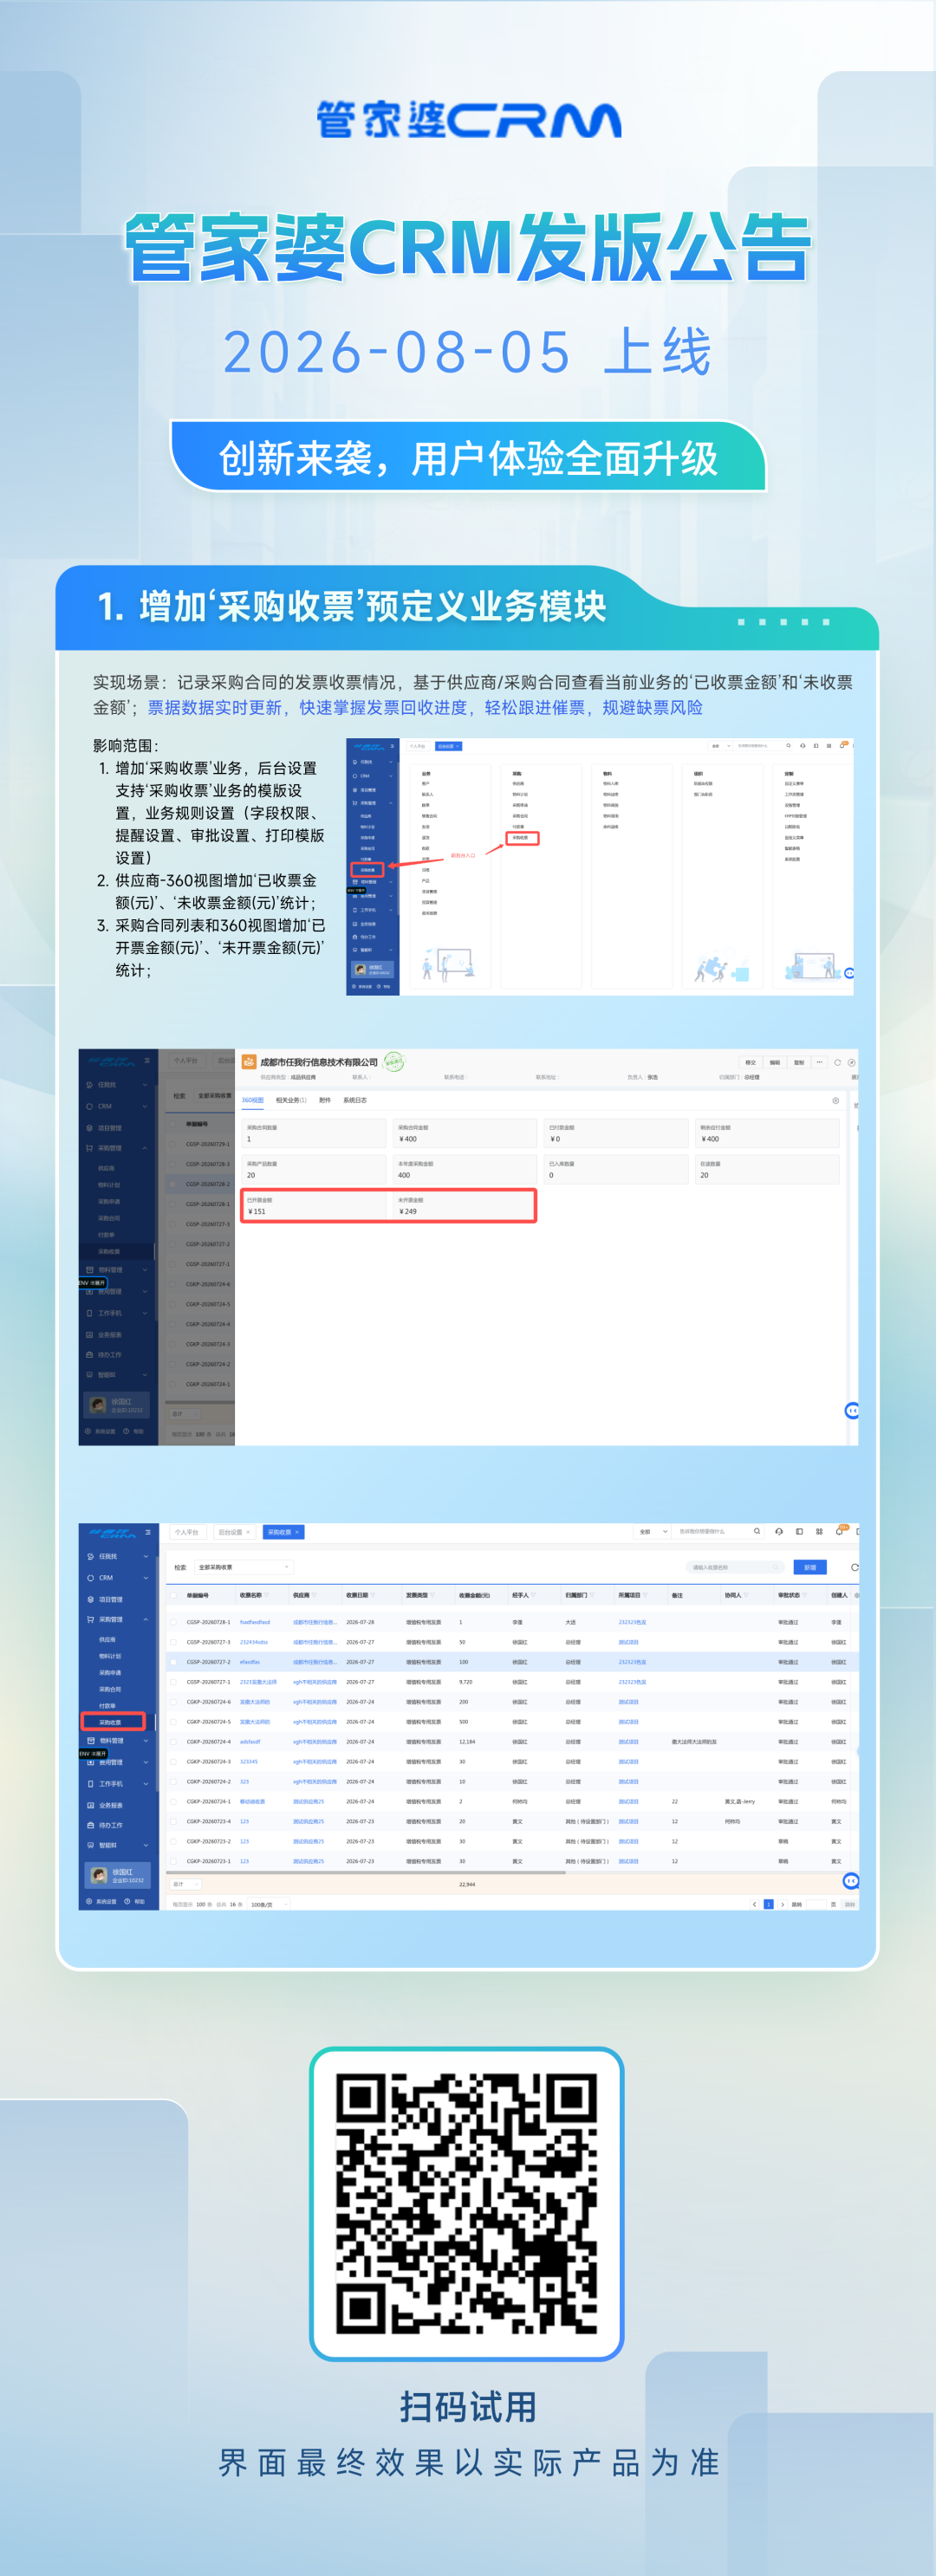Click page 1 pagination button in list screenshot
The image size is (936, 2576).
click(768, 1904)
